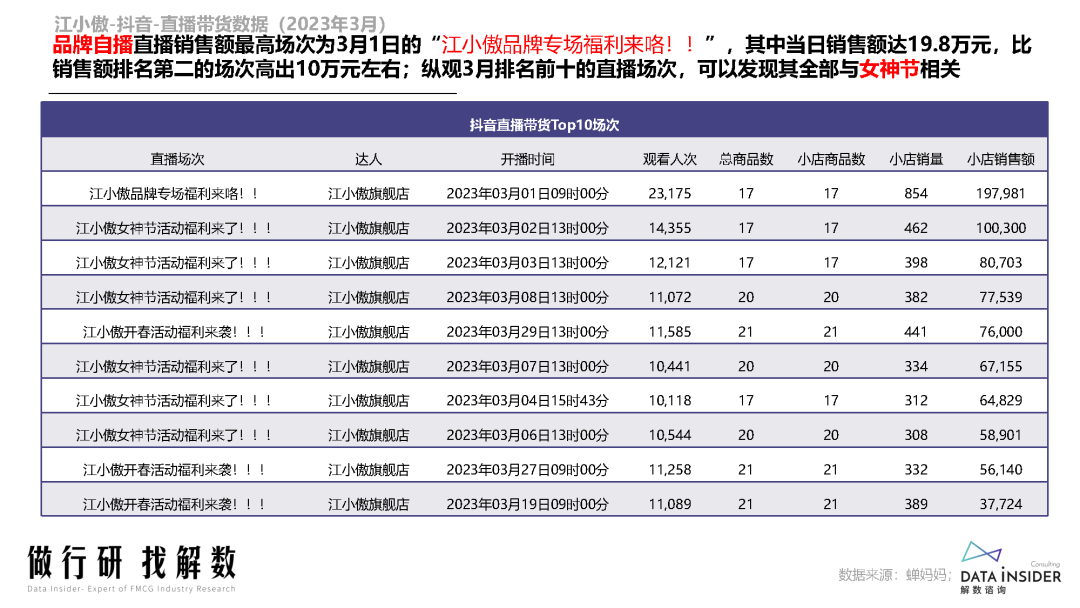Click viewer count 11,585
The image size is (1080, 608).
pyautogui.click(x=669, y=331)
